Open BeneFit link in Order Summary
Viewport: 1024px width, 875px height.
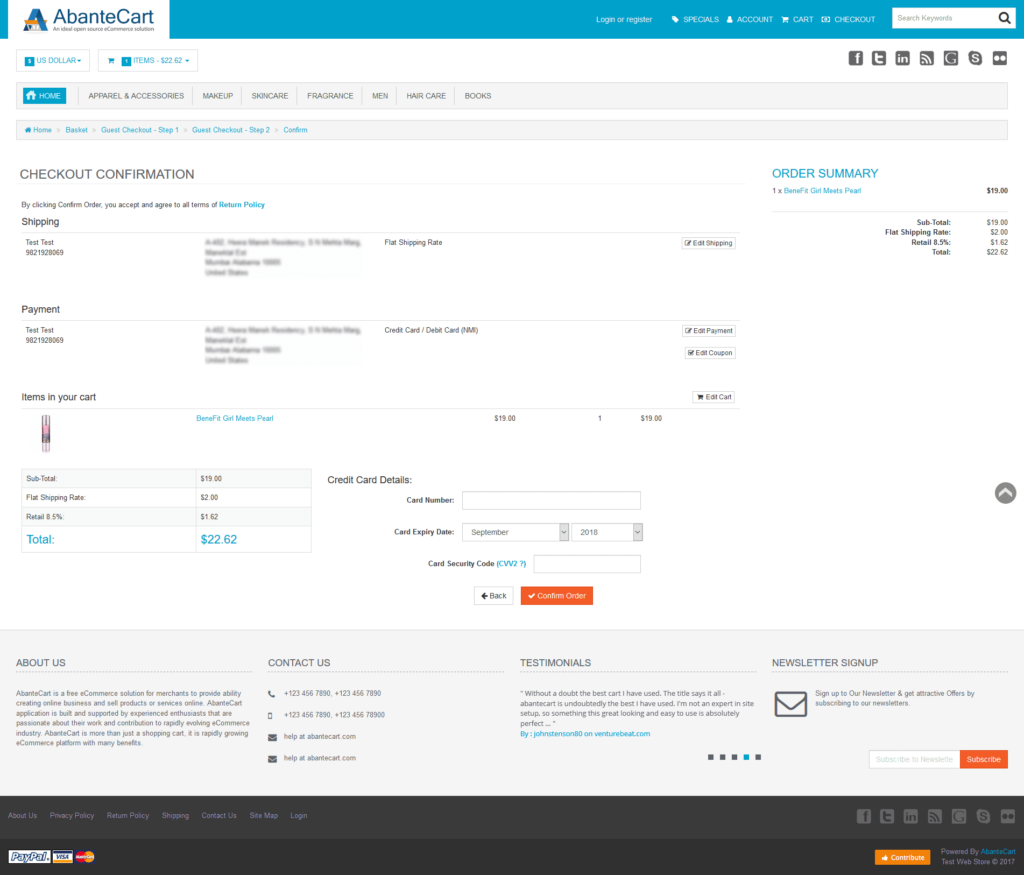tap(822, 191)
